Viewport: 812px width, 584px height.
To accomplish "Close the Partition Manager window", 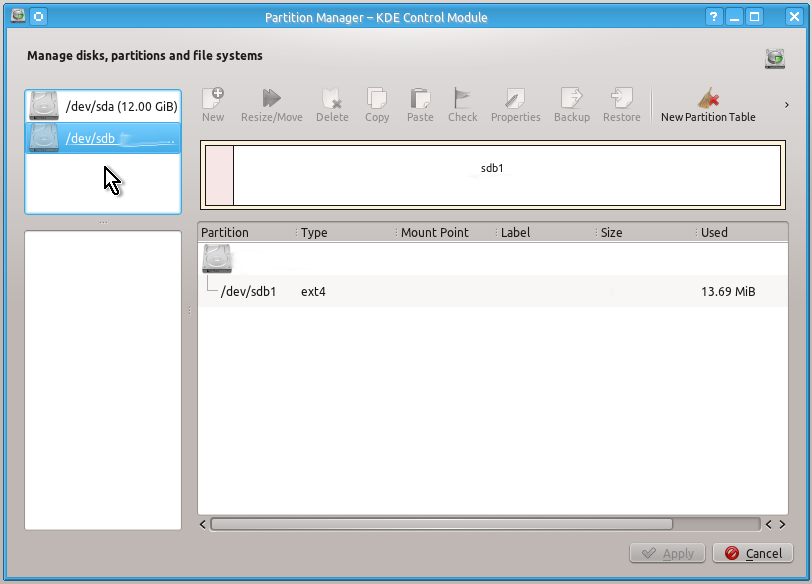I will tap(794, 17).
